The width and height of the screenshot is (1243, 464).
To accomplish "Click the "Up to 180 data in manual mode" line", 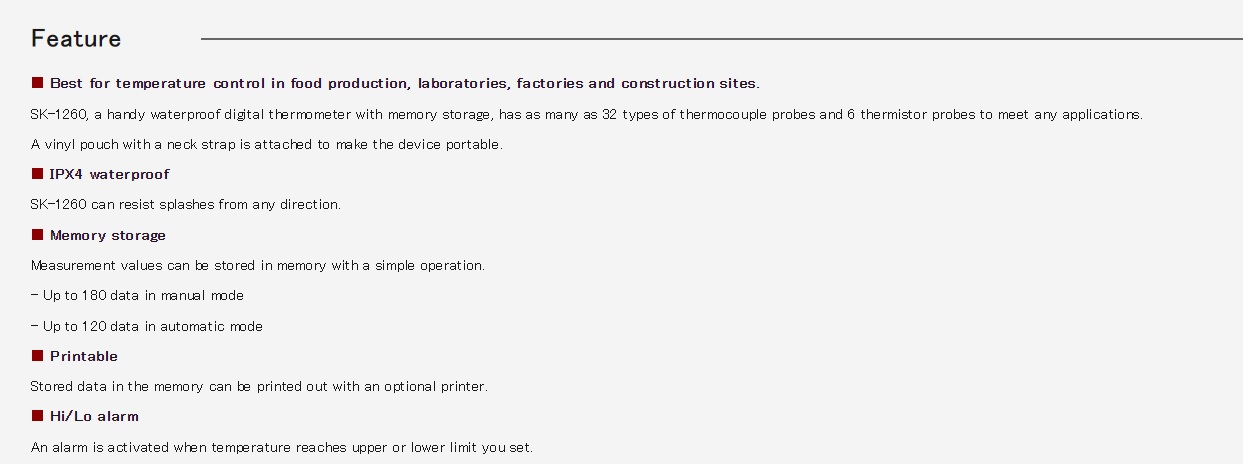I will tap(137, 296).
